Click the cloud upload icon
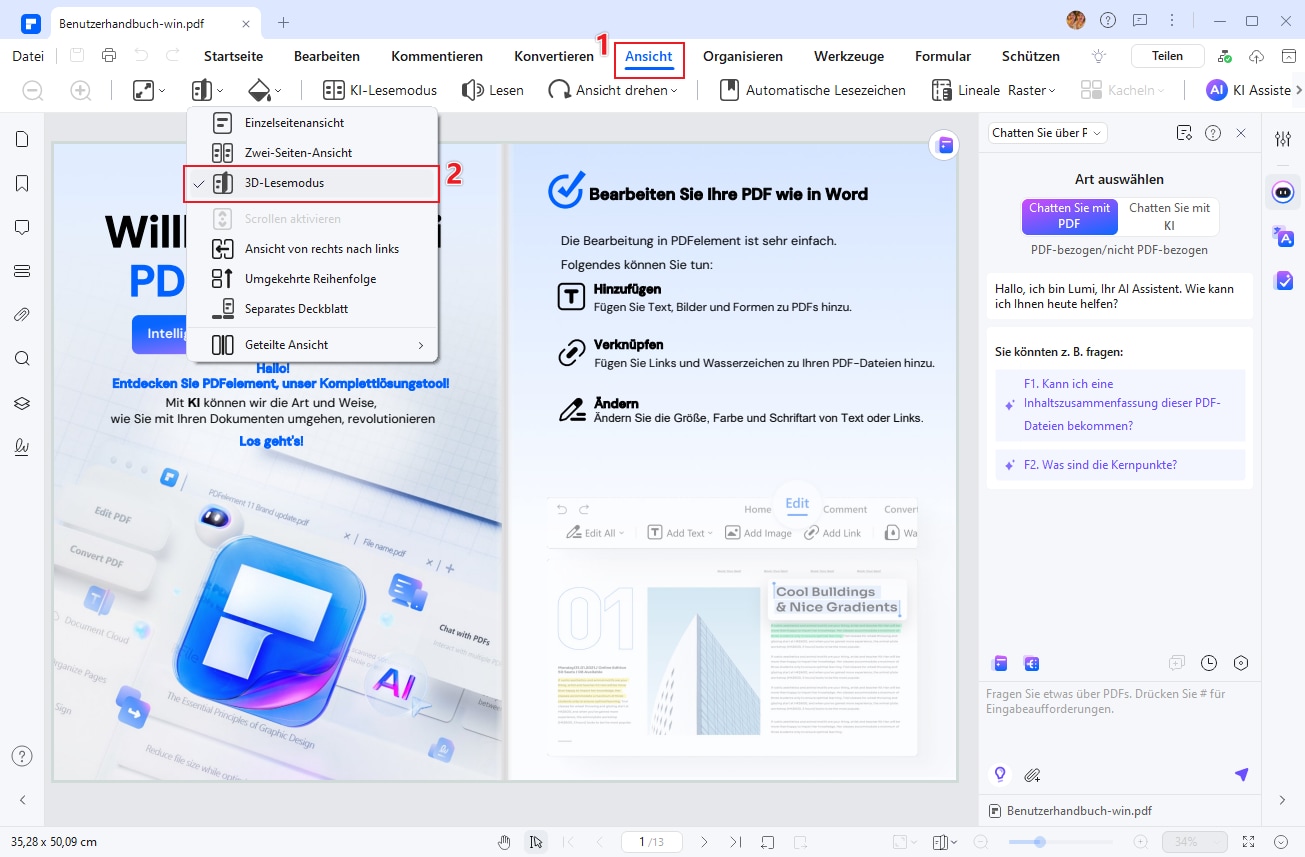Viewport: 1305px width, 857px height. pos(1257,56)
